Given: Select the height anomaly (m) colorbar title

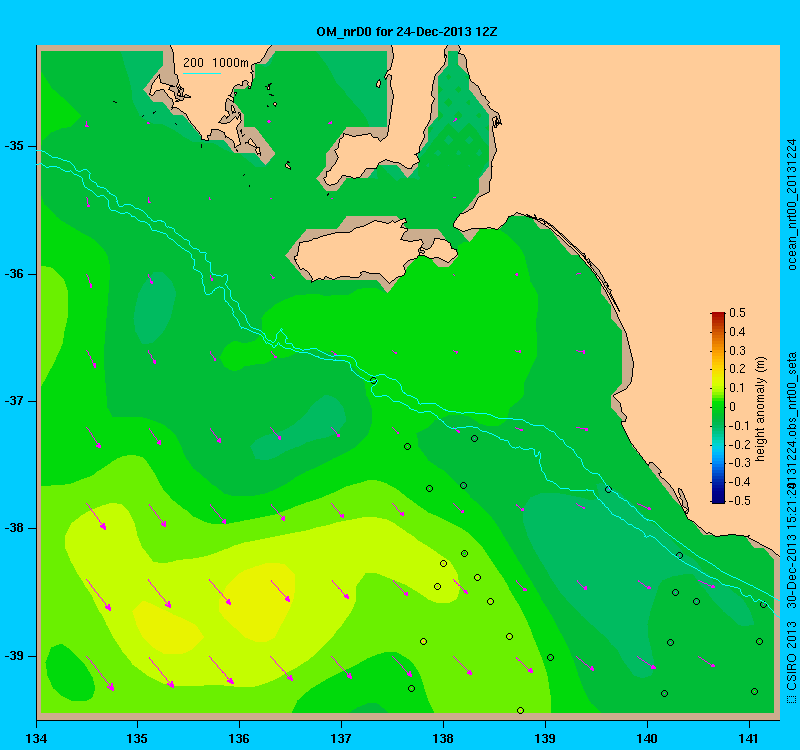Looking at the screenshot, I should 761,408.
